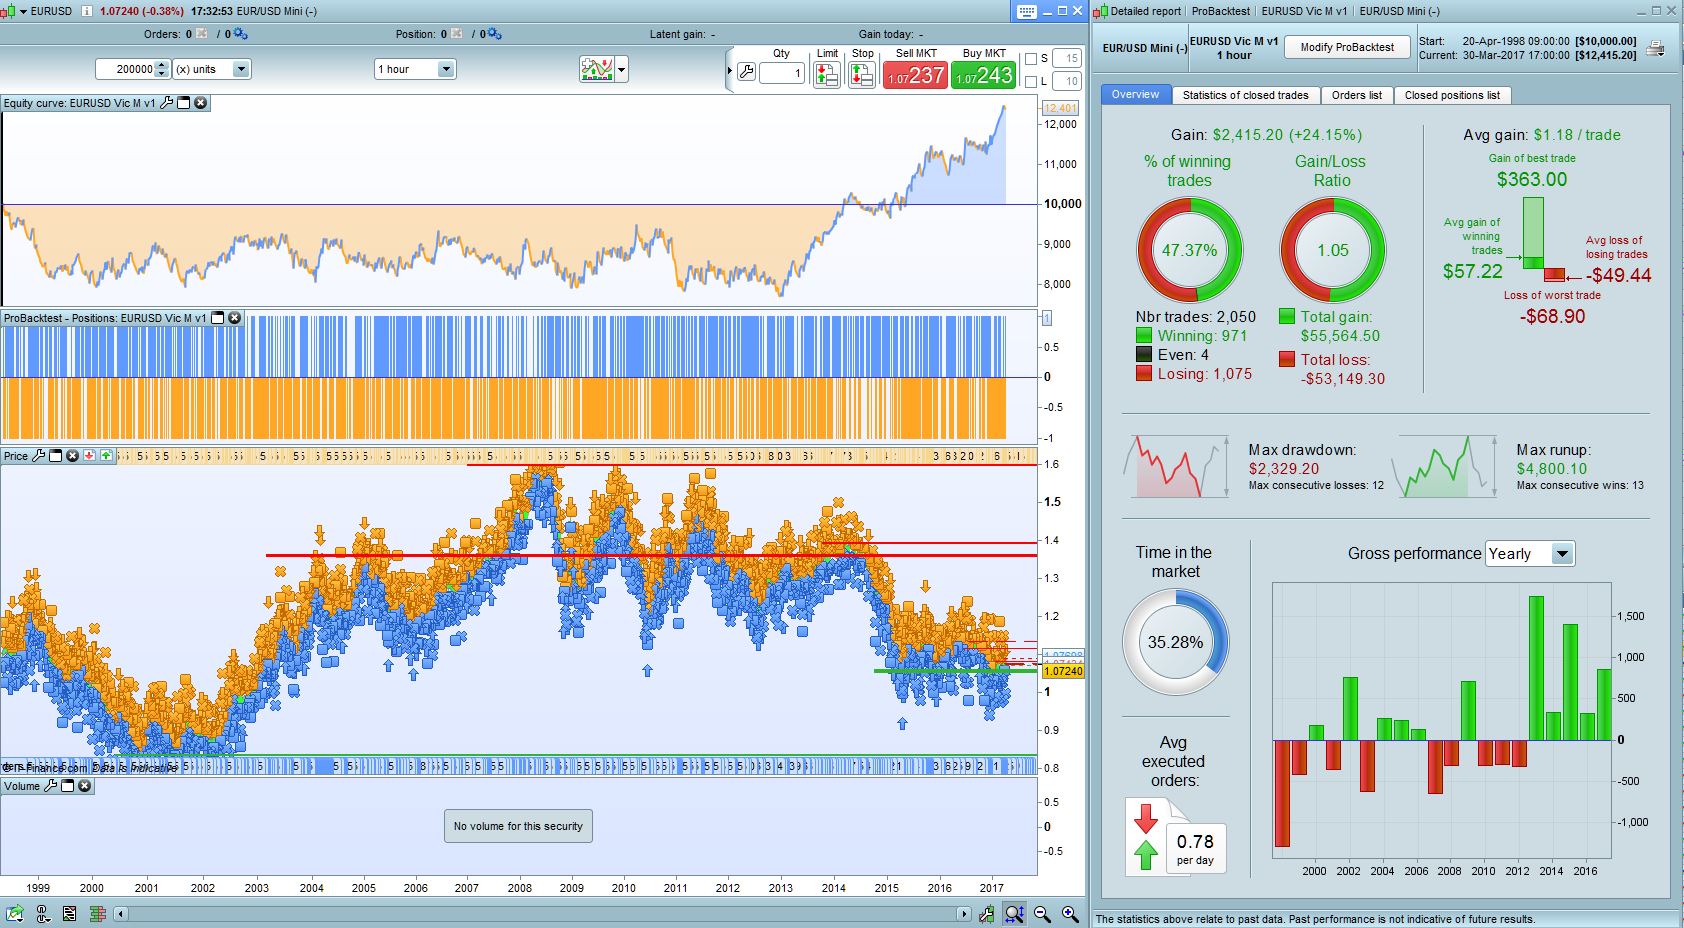Open trading settings wrench next to Qty
This screenshot has width=1684, height=928.
(x=746, y=72)
